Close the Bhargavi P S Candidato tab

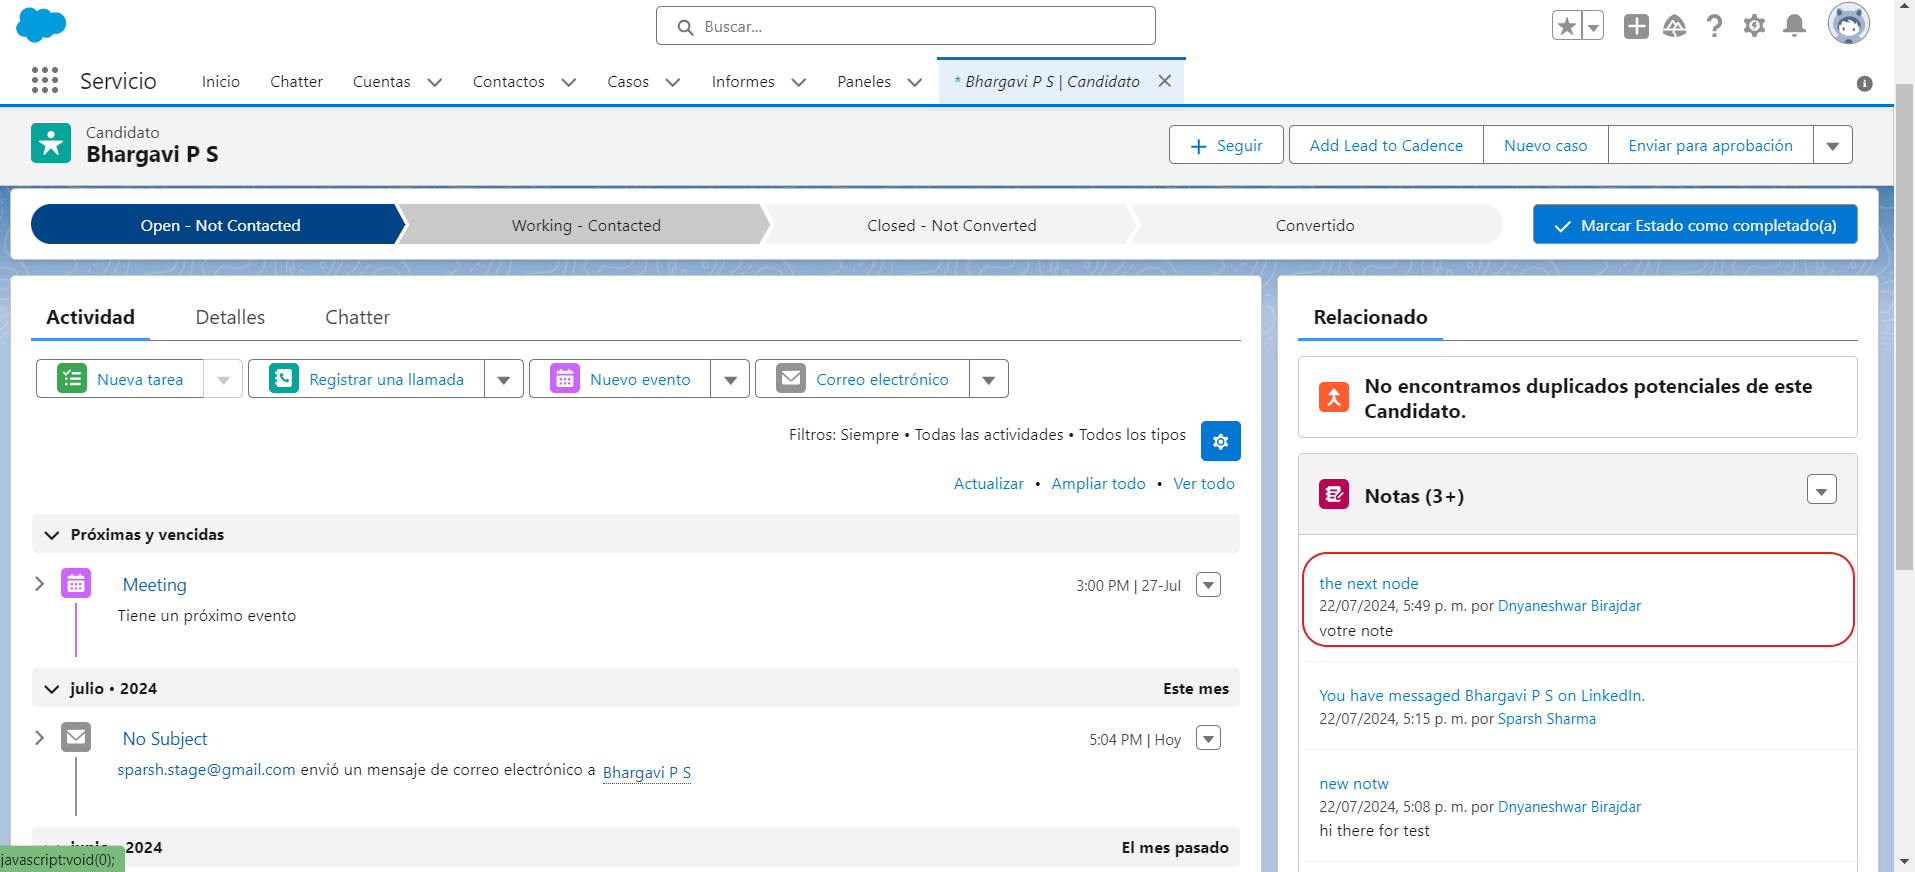tap(1165, 81)
